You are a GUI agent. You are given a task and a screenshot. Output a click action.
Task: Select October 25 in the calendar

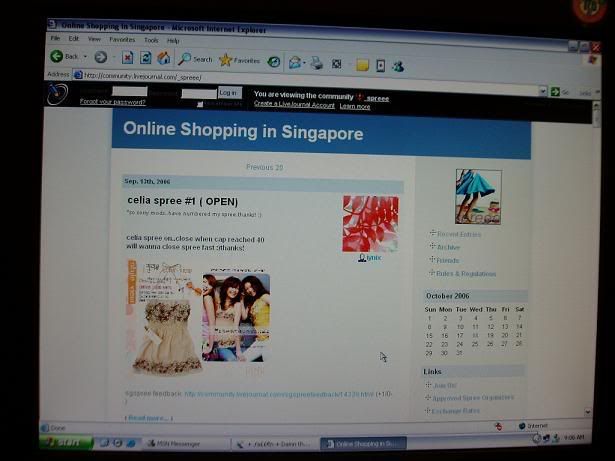[x=475, y=344]
